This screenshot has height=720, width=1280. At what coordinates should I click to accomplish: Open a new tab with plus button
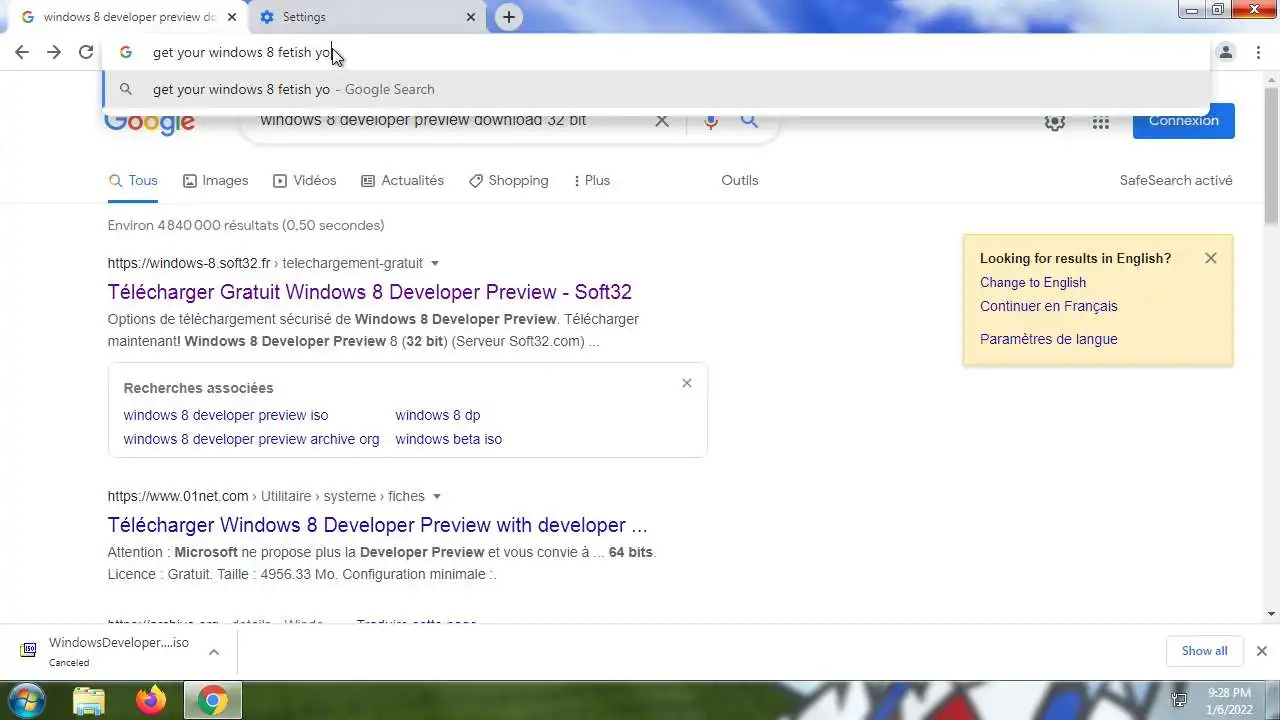pyautogui.click(x=509, y=17)
